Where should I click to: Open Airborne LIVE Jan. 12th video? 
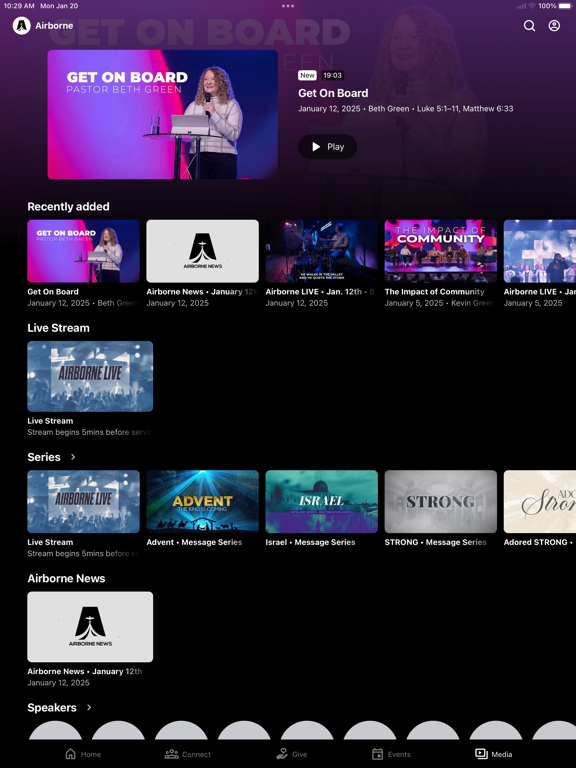click(321, 251)
